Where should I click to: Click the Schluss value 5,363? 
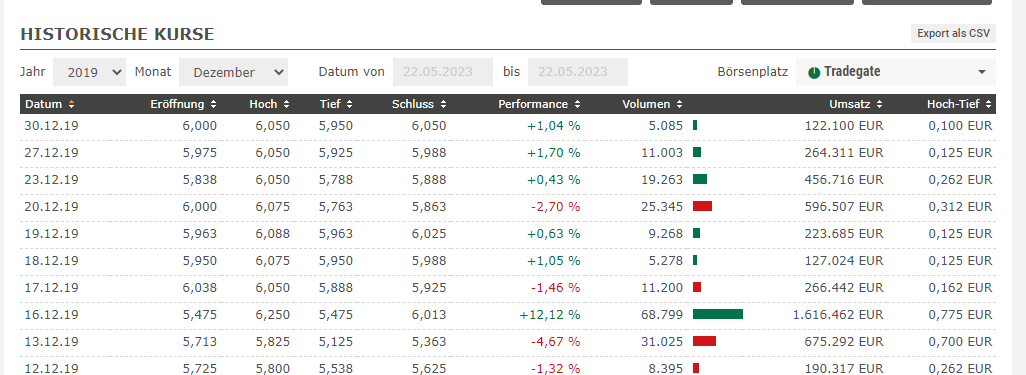click(x=429, y=342)
